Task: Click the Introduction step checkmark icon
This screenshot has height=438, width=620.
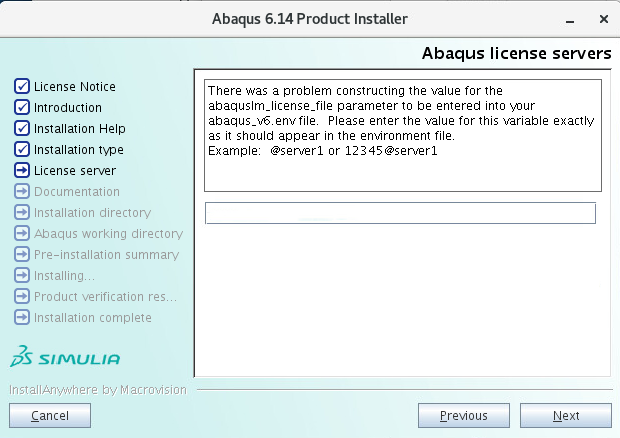Action: [22, 107]
